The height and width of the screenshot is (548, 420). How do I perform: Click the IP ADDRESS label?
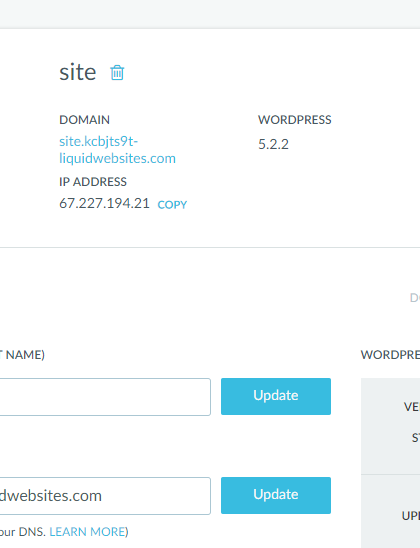click(x=93, y=182)
